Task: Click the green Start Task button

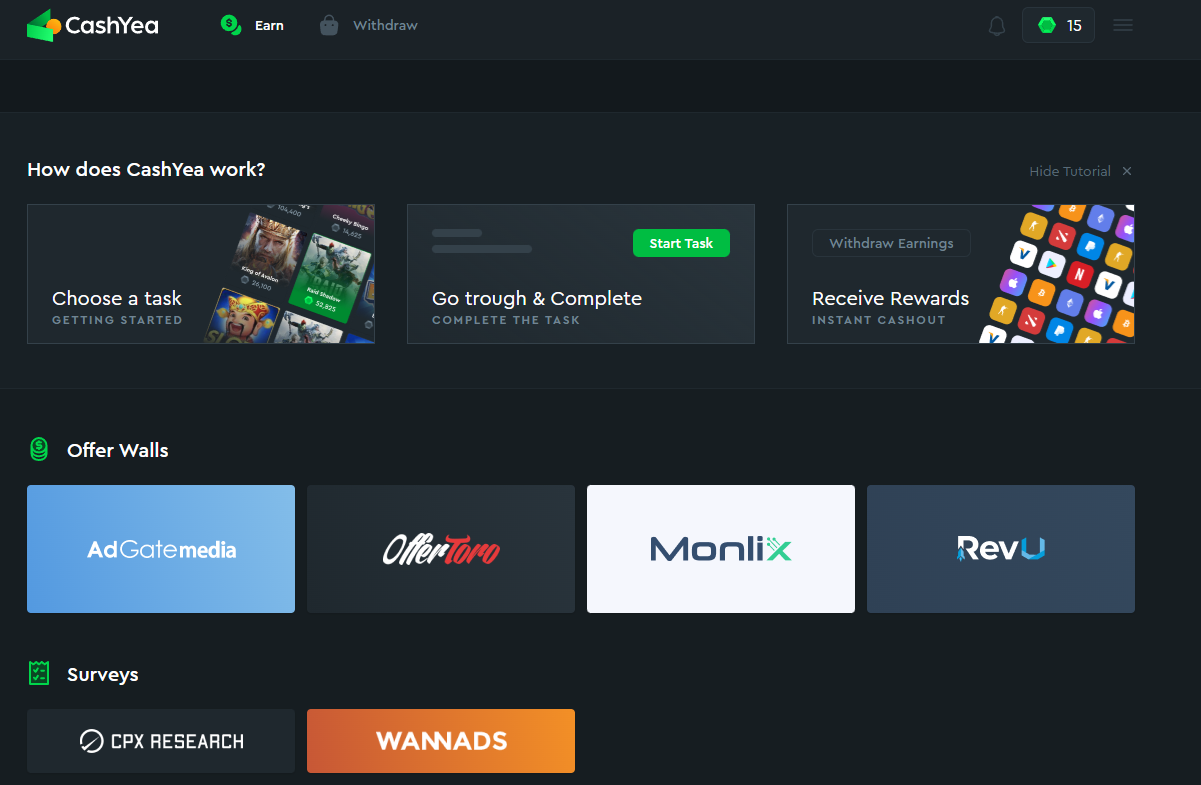Action: tap(681, 243)
